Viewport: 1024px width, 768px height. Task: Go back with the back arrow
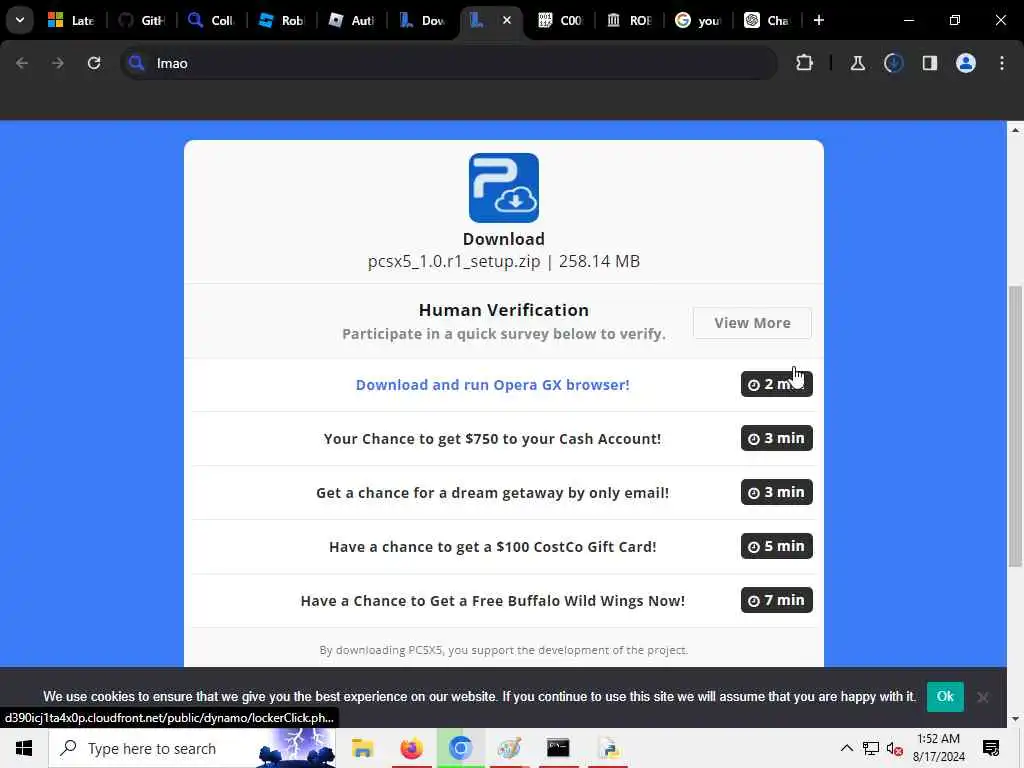22,63
